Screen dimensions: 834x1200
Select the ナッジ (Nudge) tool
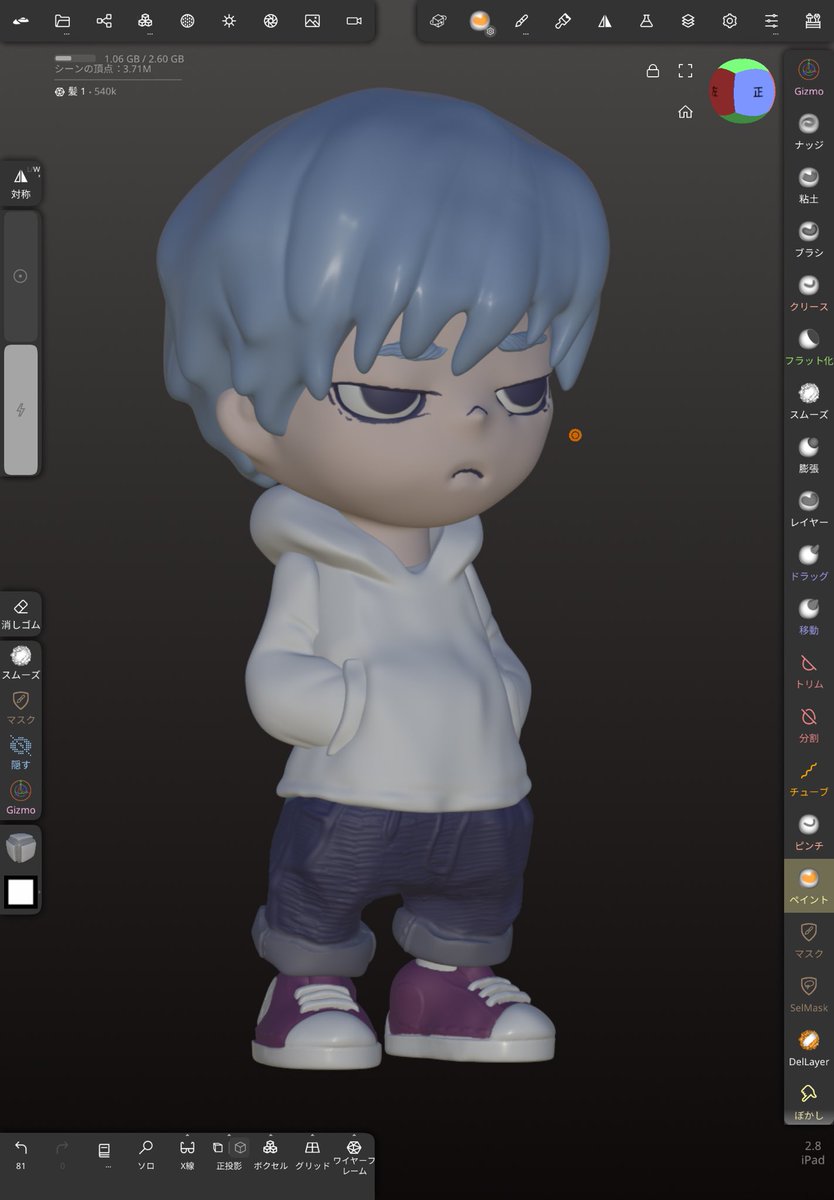(x=809, y=131)
